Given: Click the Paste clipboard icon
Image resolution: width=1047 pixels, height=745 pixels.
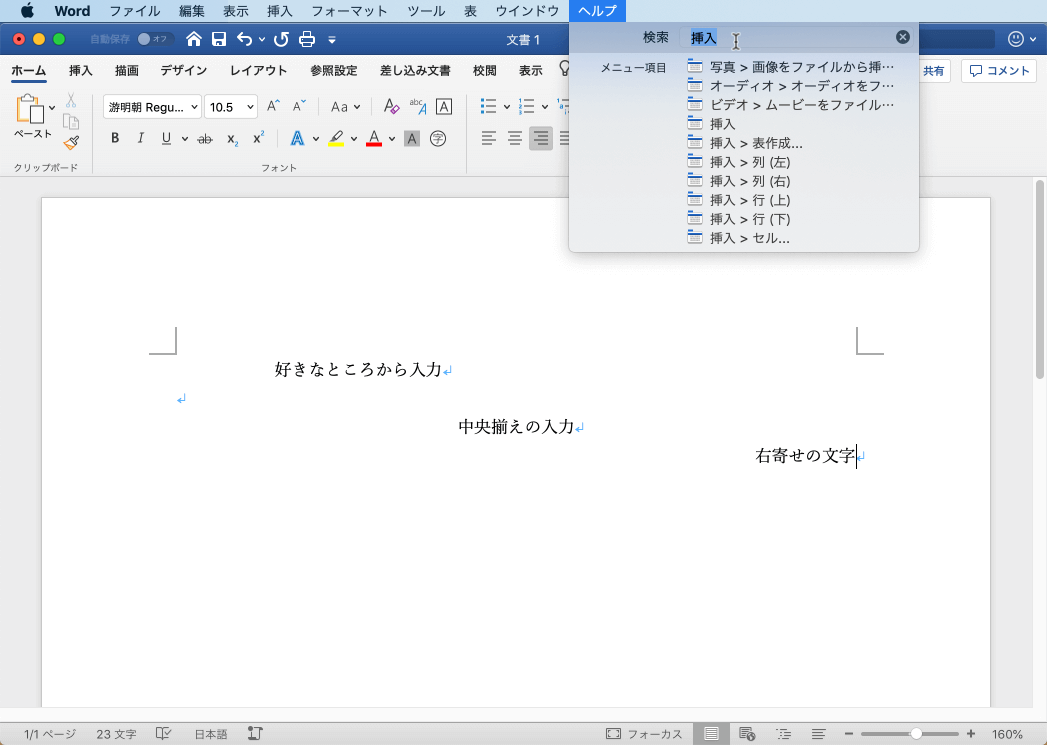Looking at the screenshot, I should (x=30, y=109).
